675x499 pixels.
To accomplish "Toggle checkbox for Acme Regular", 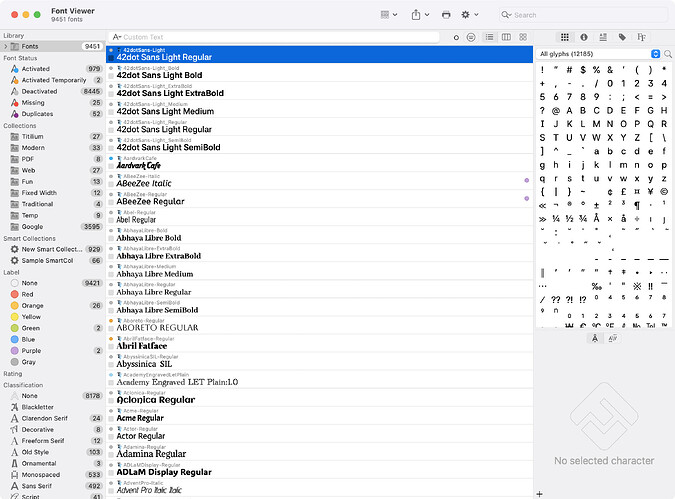I will click(111, 419).
